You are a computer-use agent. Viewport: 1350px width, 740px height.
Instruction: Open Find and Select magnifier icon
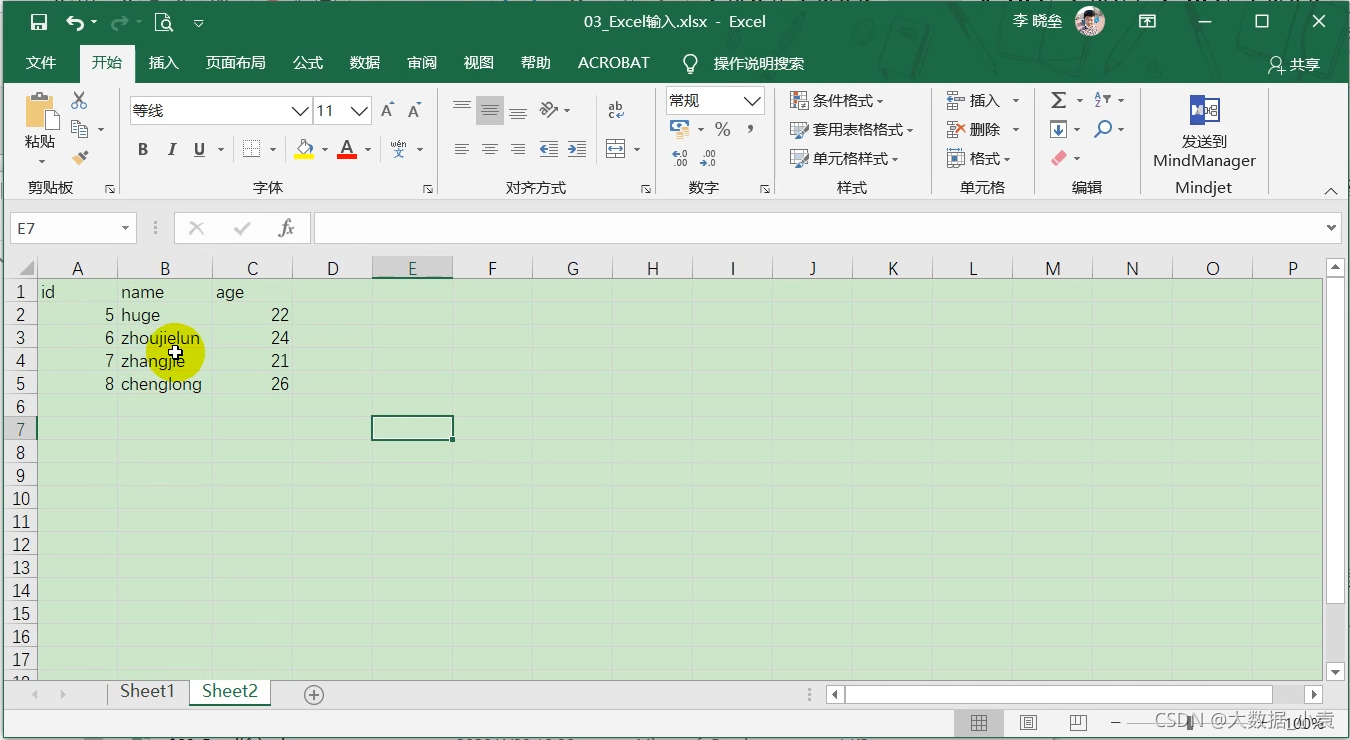(1103, 129)
